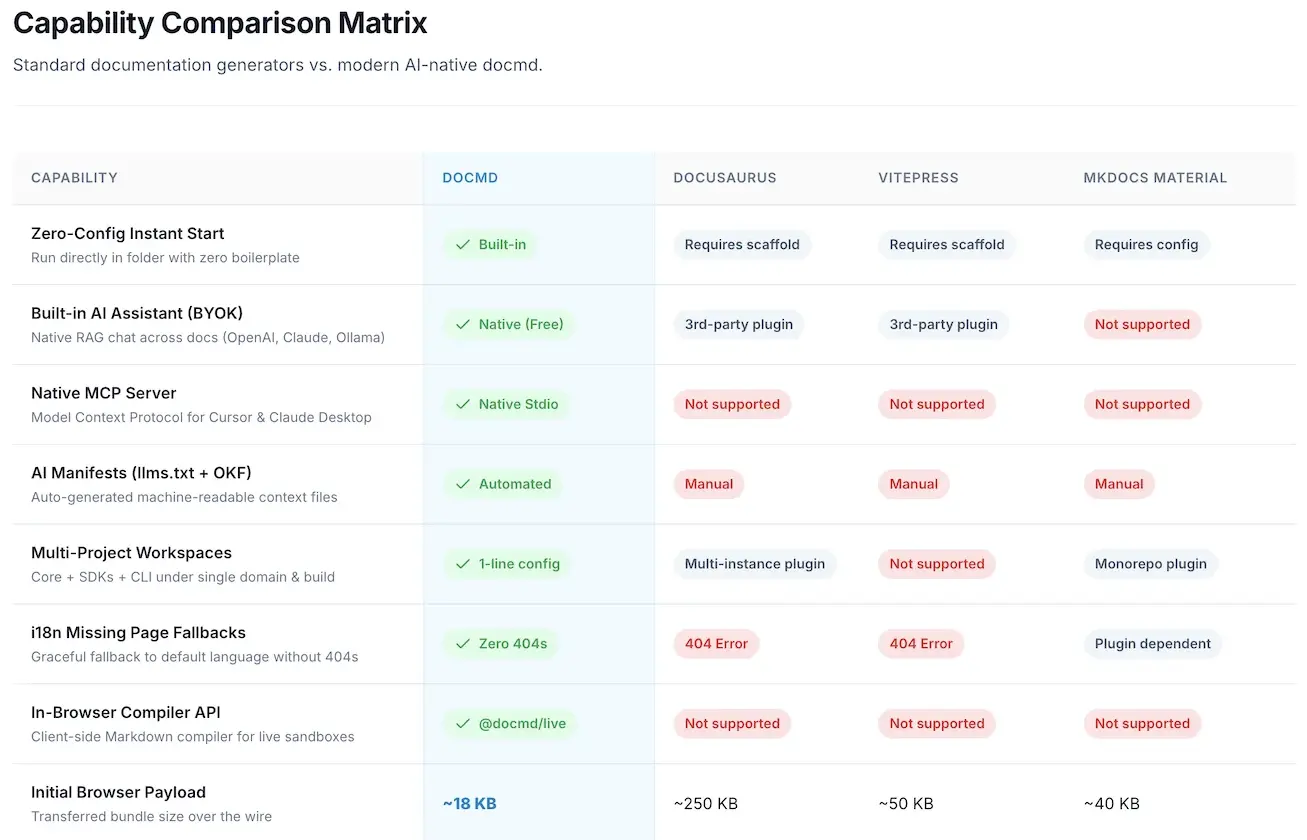Click VitePress Not supported badge in Workspaces row
Screen dimensions: 1307x840
click(937, 564)
